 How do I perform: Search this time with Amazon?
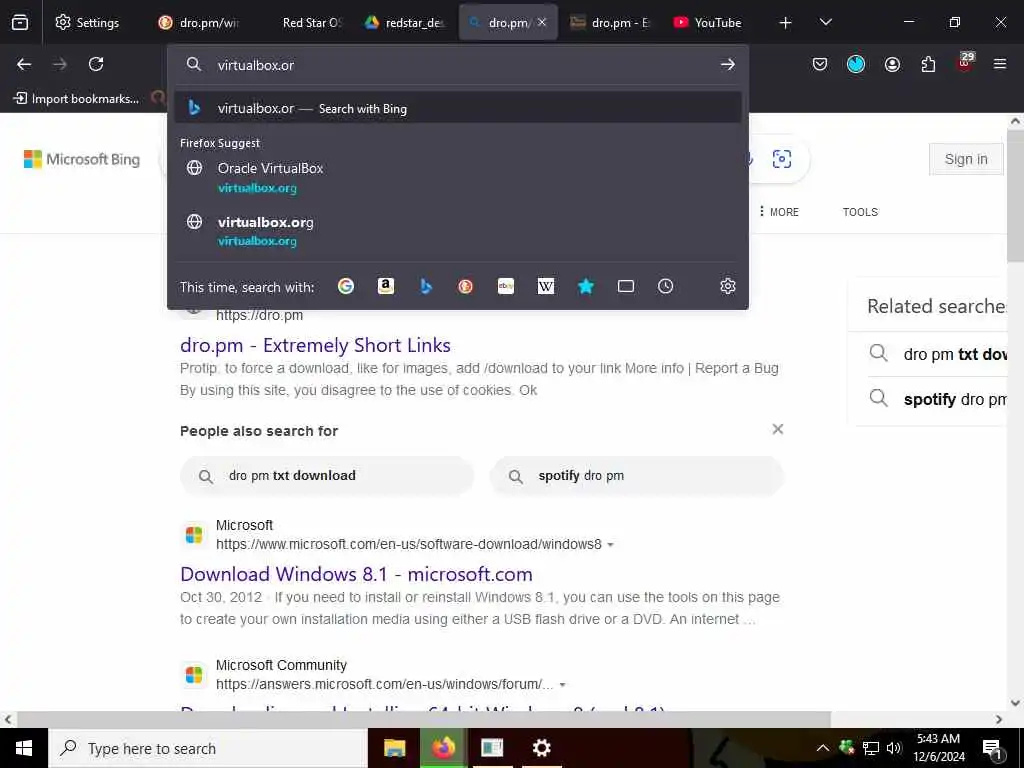click(x=385, y=286)
